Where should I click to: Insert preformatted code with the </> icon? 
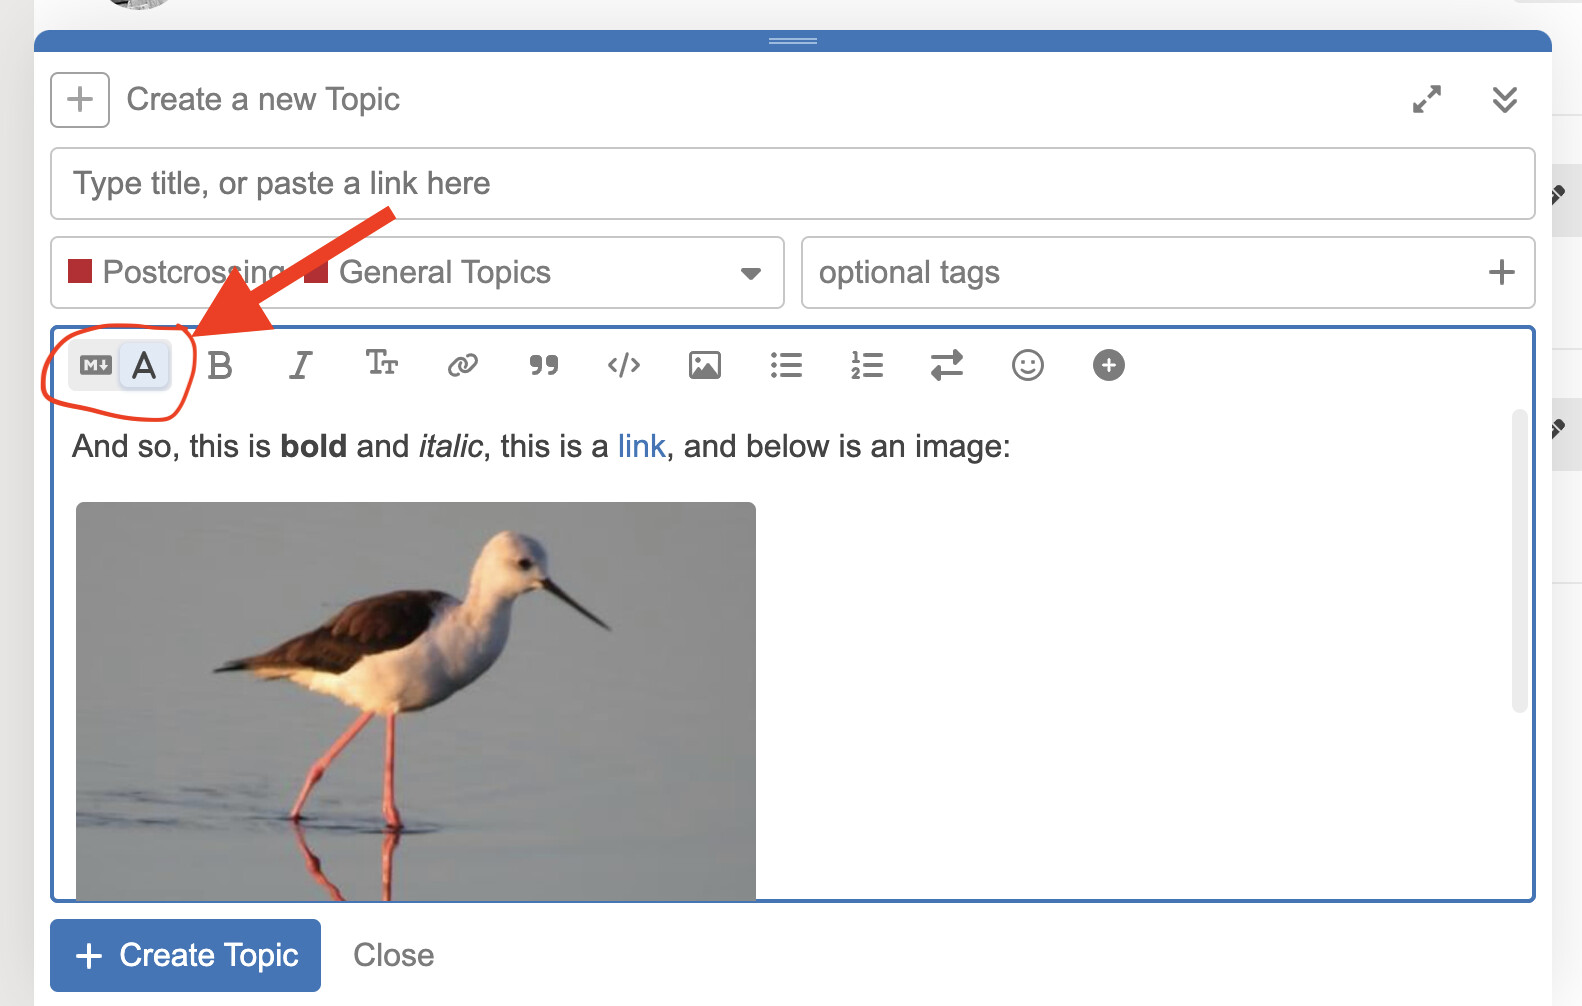click(624, 366)
